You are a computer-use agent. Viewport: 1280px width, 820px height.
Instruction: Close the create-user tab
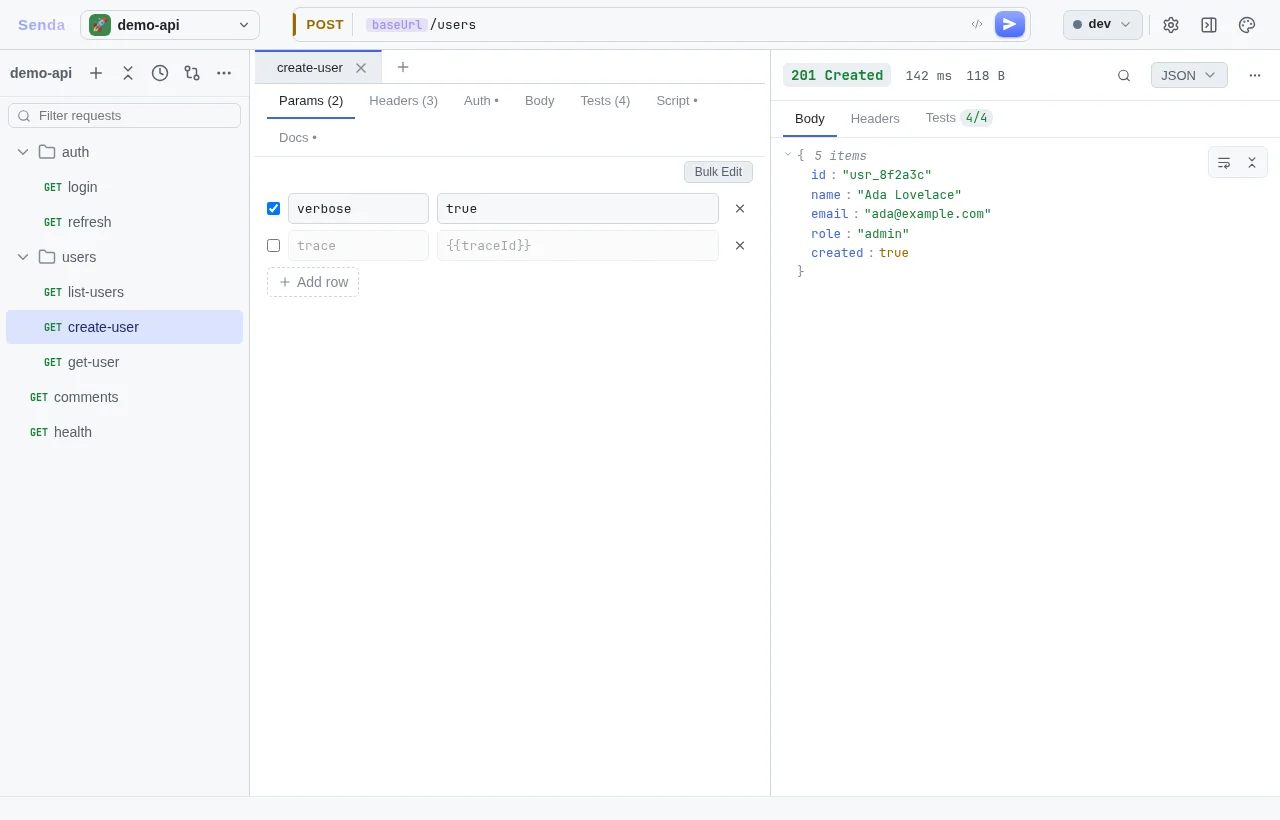361,68
